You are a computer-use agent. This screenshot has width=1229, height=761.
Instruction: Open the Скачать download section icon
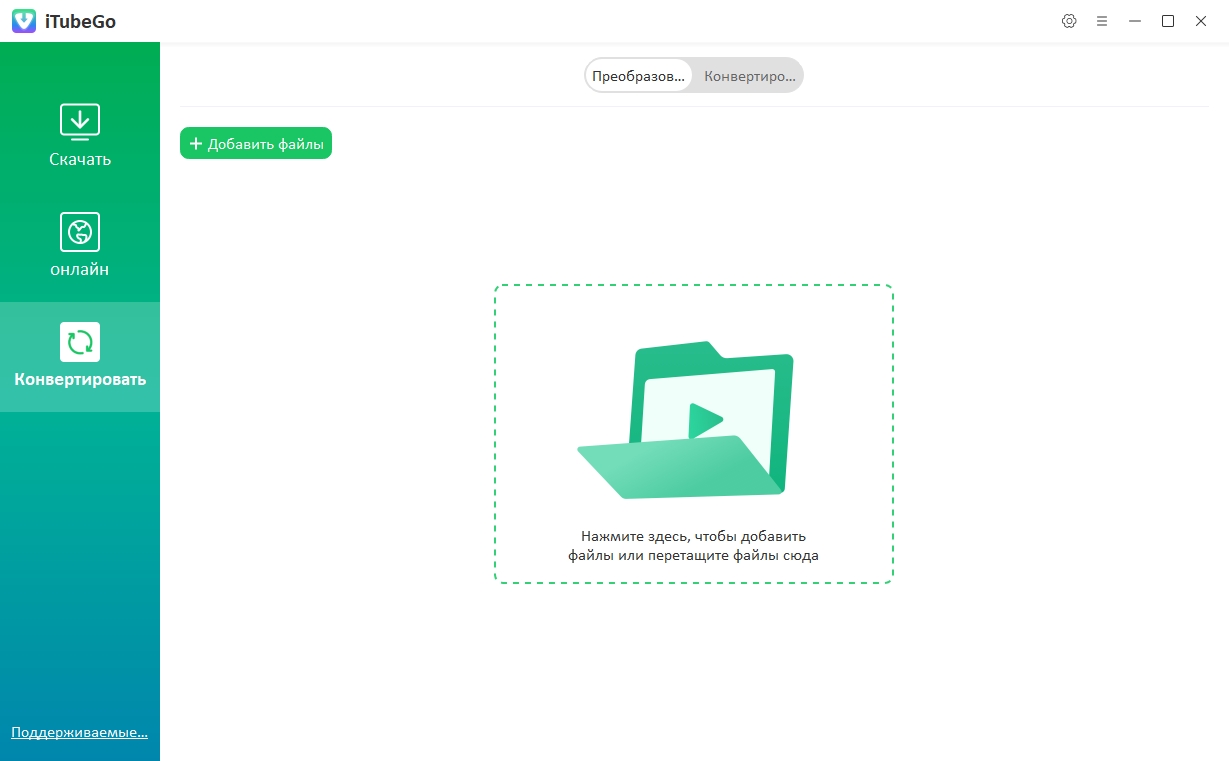pos(80,121)
